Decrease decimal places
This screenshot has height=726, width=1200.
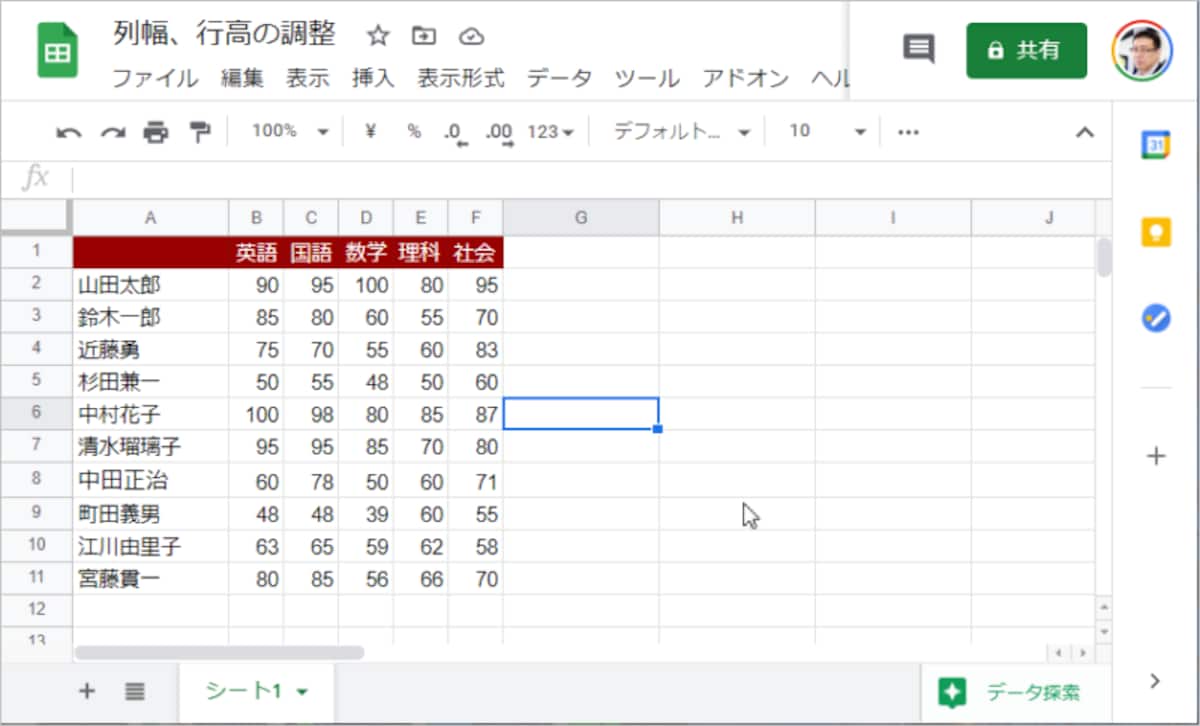click(x=456, y=132)
